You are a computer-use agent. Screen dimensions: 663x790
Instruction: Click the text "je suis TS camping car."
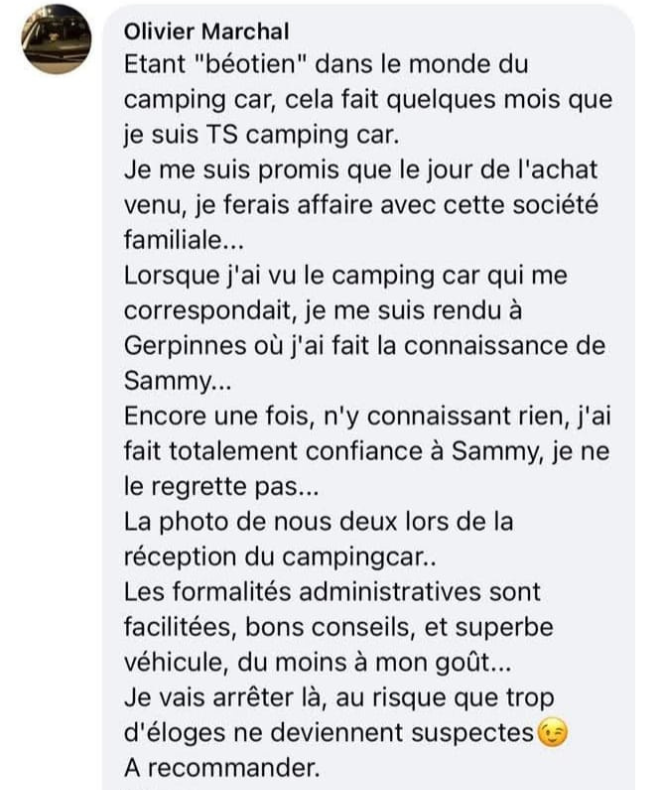coord(248,135)
